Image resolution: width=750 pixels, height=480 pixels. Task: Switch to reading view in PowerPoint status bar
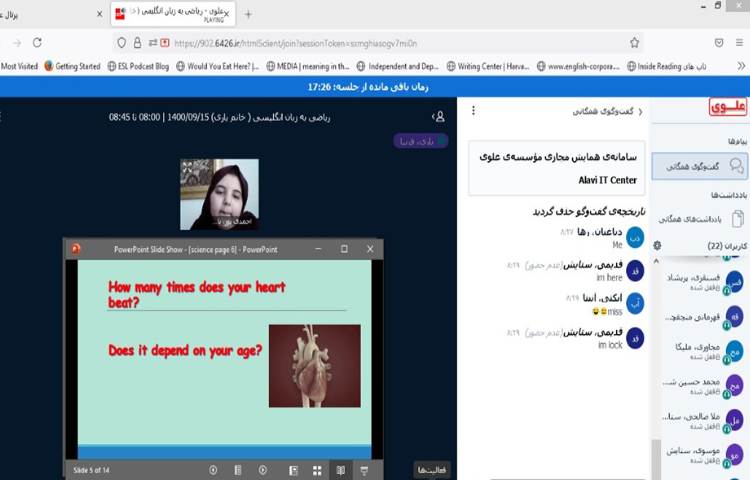[341, 469]
